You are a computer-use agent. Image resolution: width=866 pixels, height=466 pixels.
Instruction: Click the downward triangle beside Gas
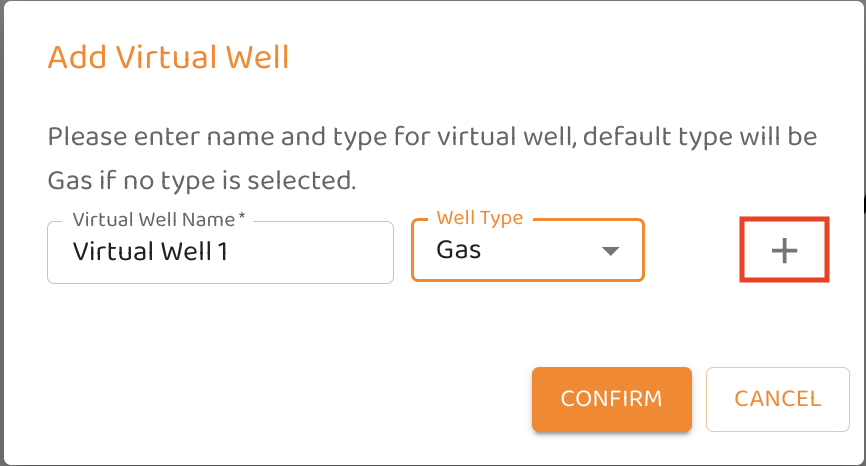point(610,251)
